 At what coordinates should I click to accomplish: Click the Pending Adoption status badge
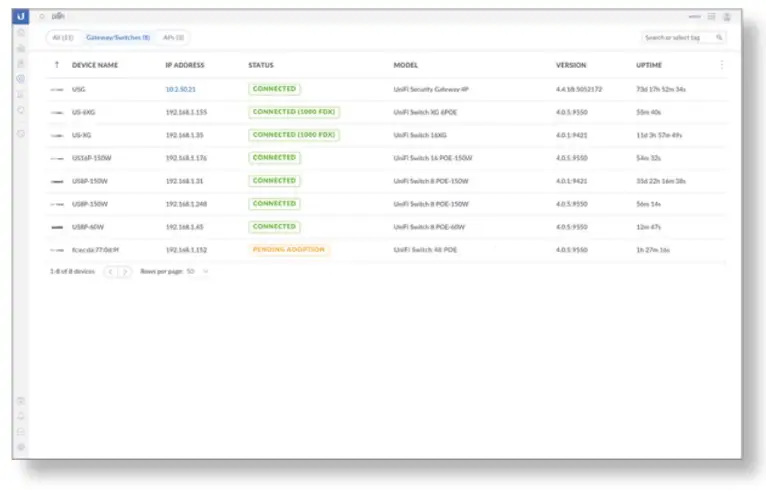[289, 250]
